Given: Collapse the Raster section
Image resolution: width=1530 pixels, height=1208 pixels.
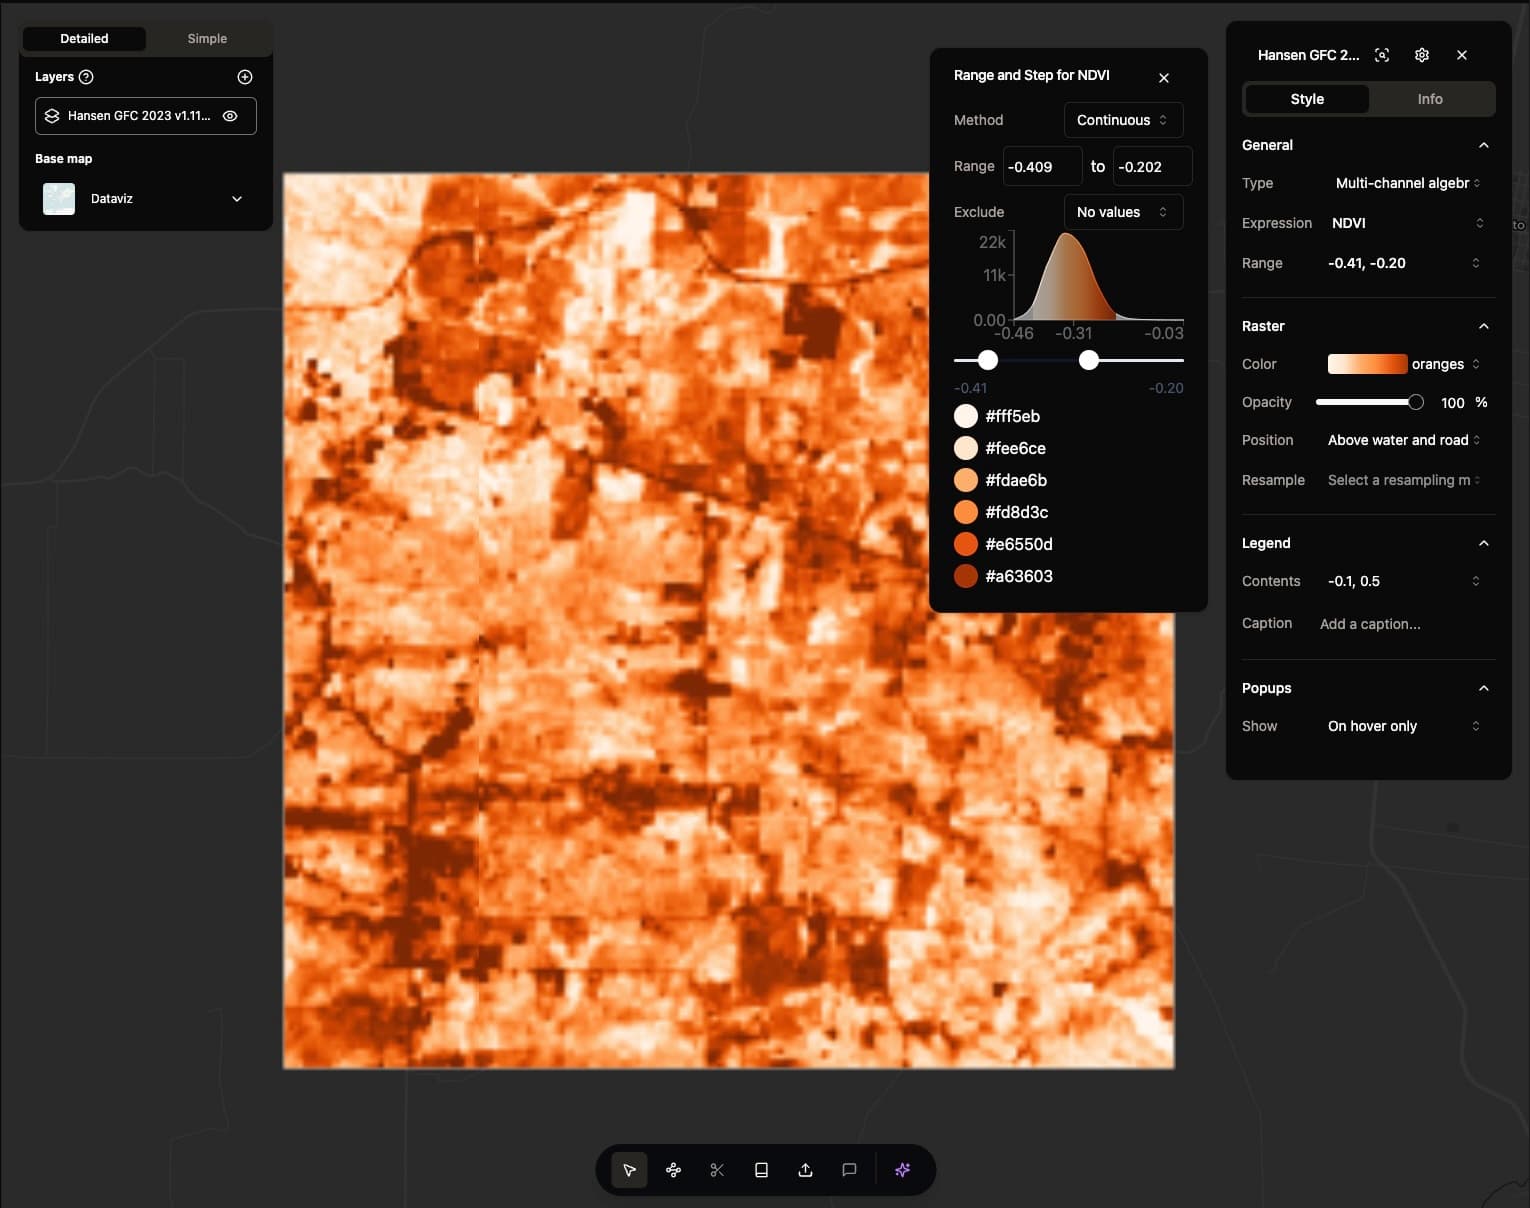Looking at the screenshot, I should click(x=1483, y=326).
